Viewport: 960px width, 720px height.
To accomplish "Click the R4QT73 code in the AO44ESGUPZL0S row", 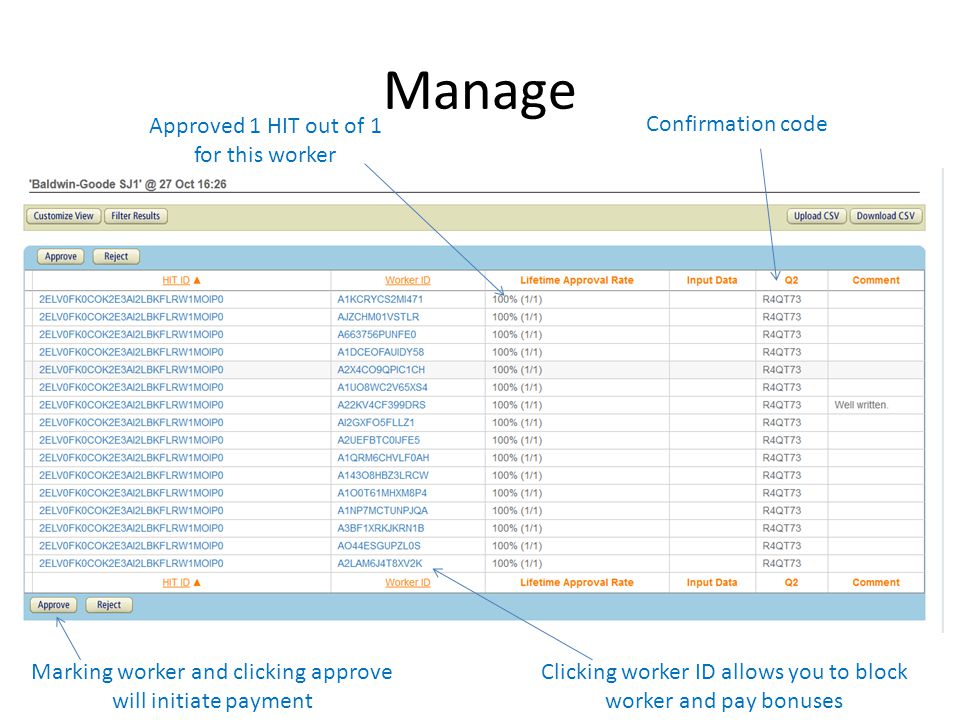I will point(782,546).
